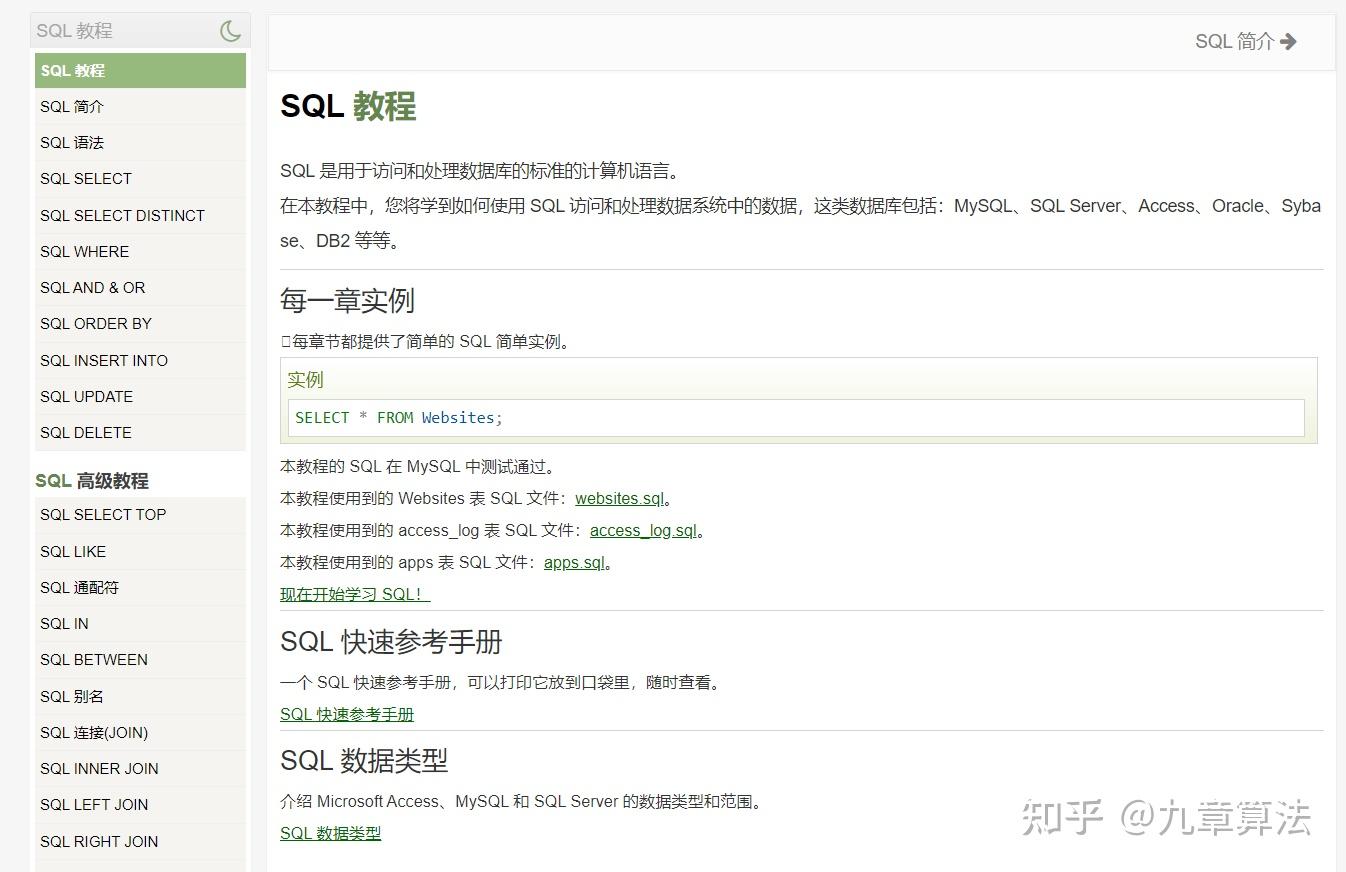Image resolution: width=1346 pixels, height=872 pixels.
Task: Select SQL ORDER BY from the menu
Action: pos(96,323)
